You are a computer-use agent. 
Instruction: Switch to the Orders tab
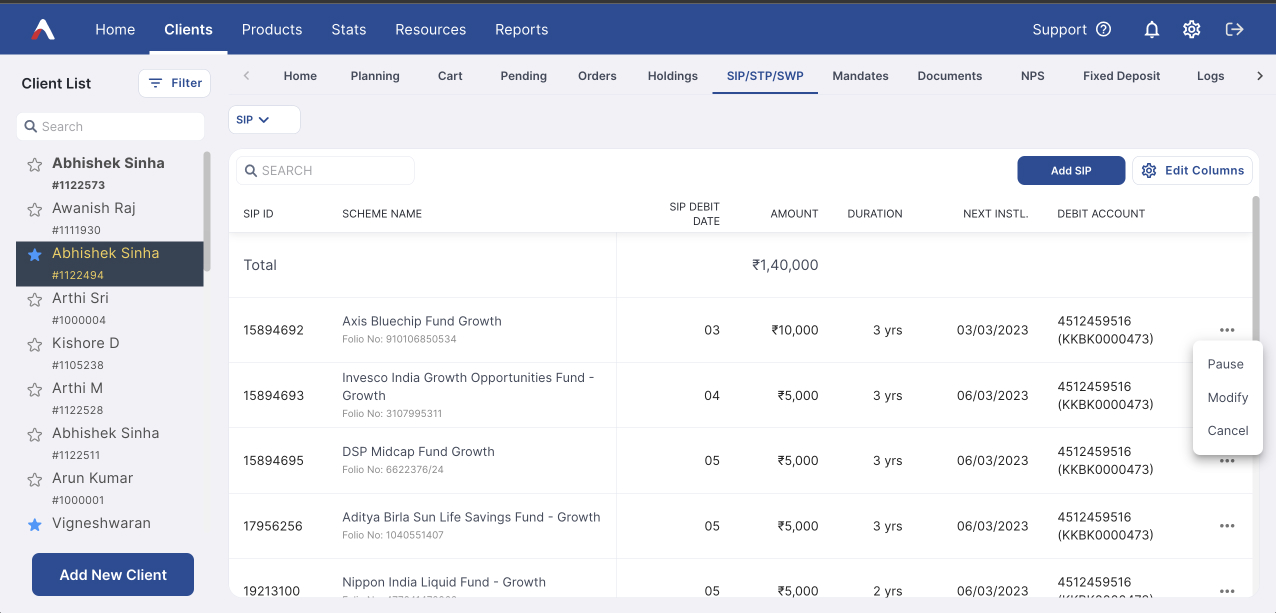click(x=597, y=76)
